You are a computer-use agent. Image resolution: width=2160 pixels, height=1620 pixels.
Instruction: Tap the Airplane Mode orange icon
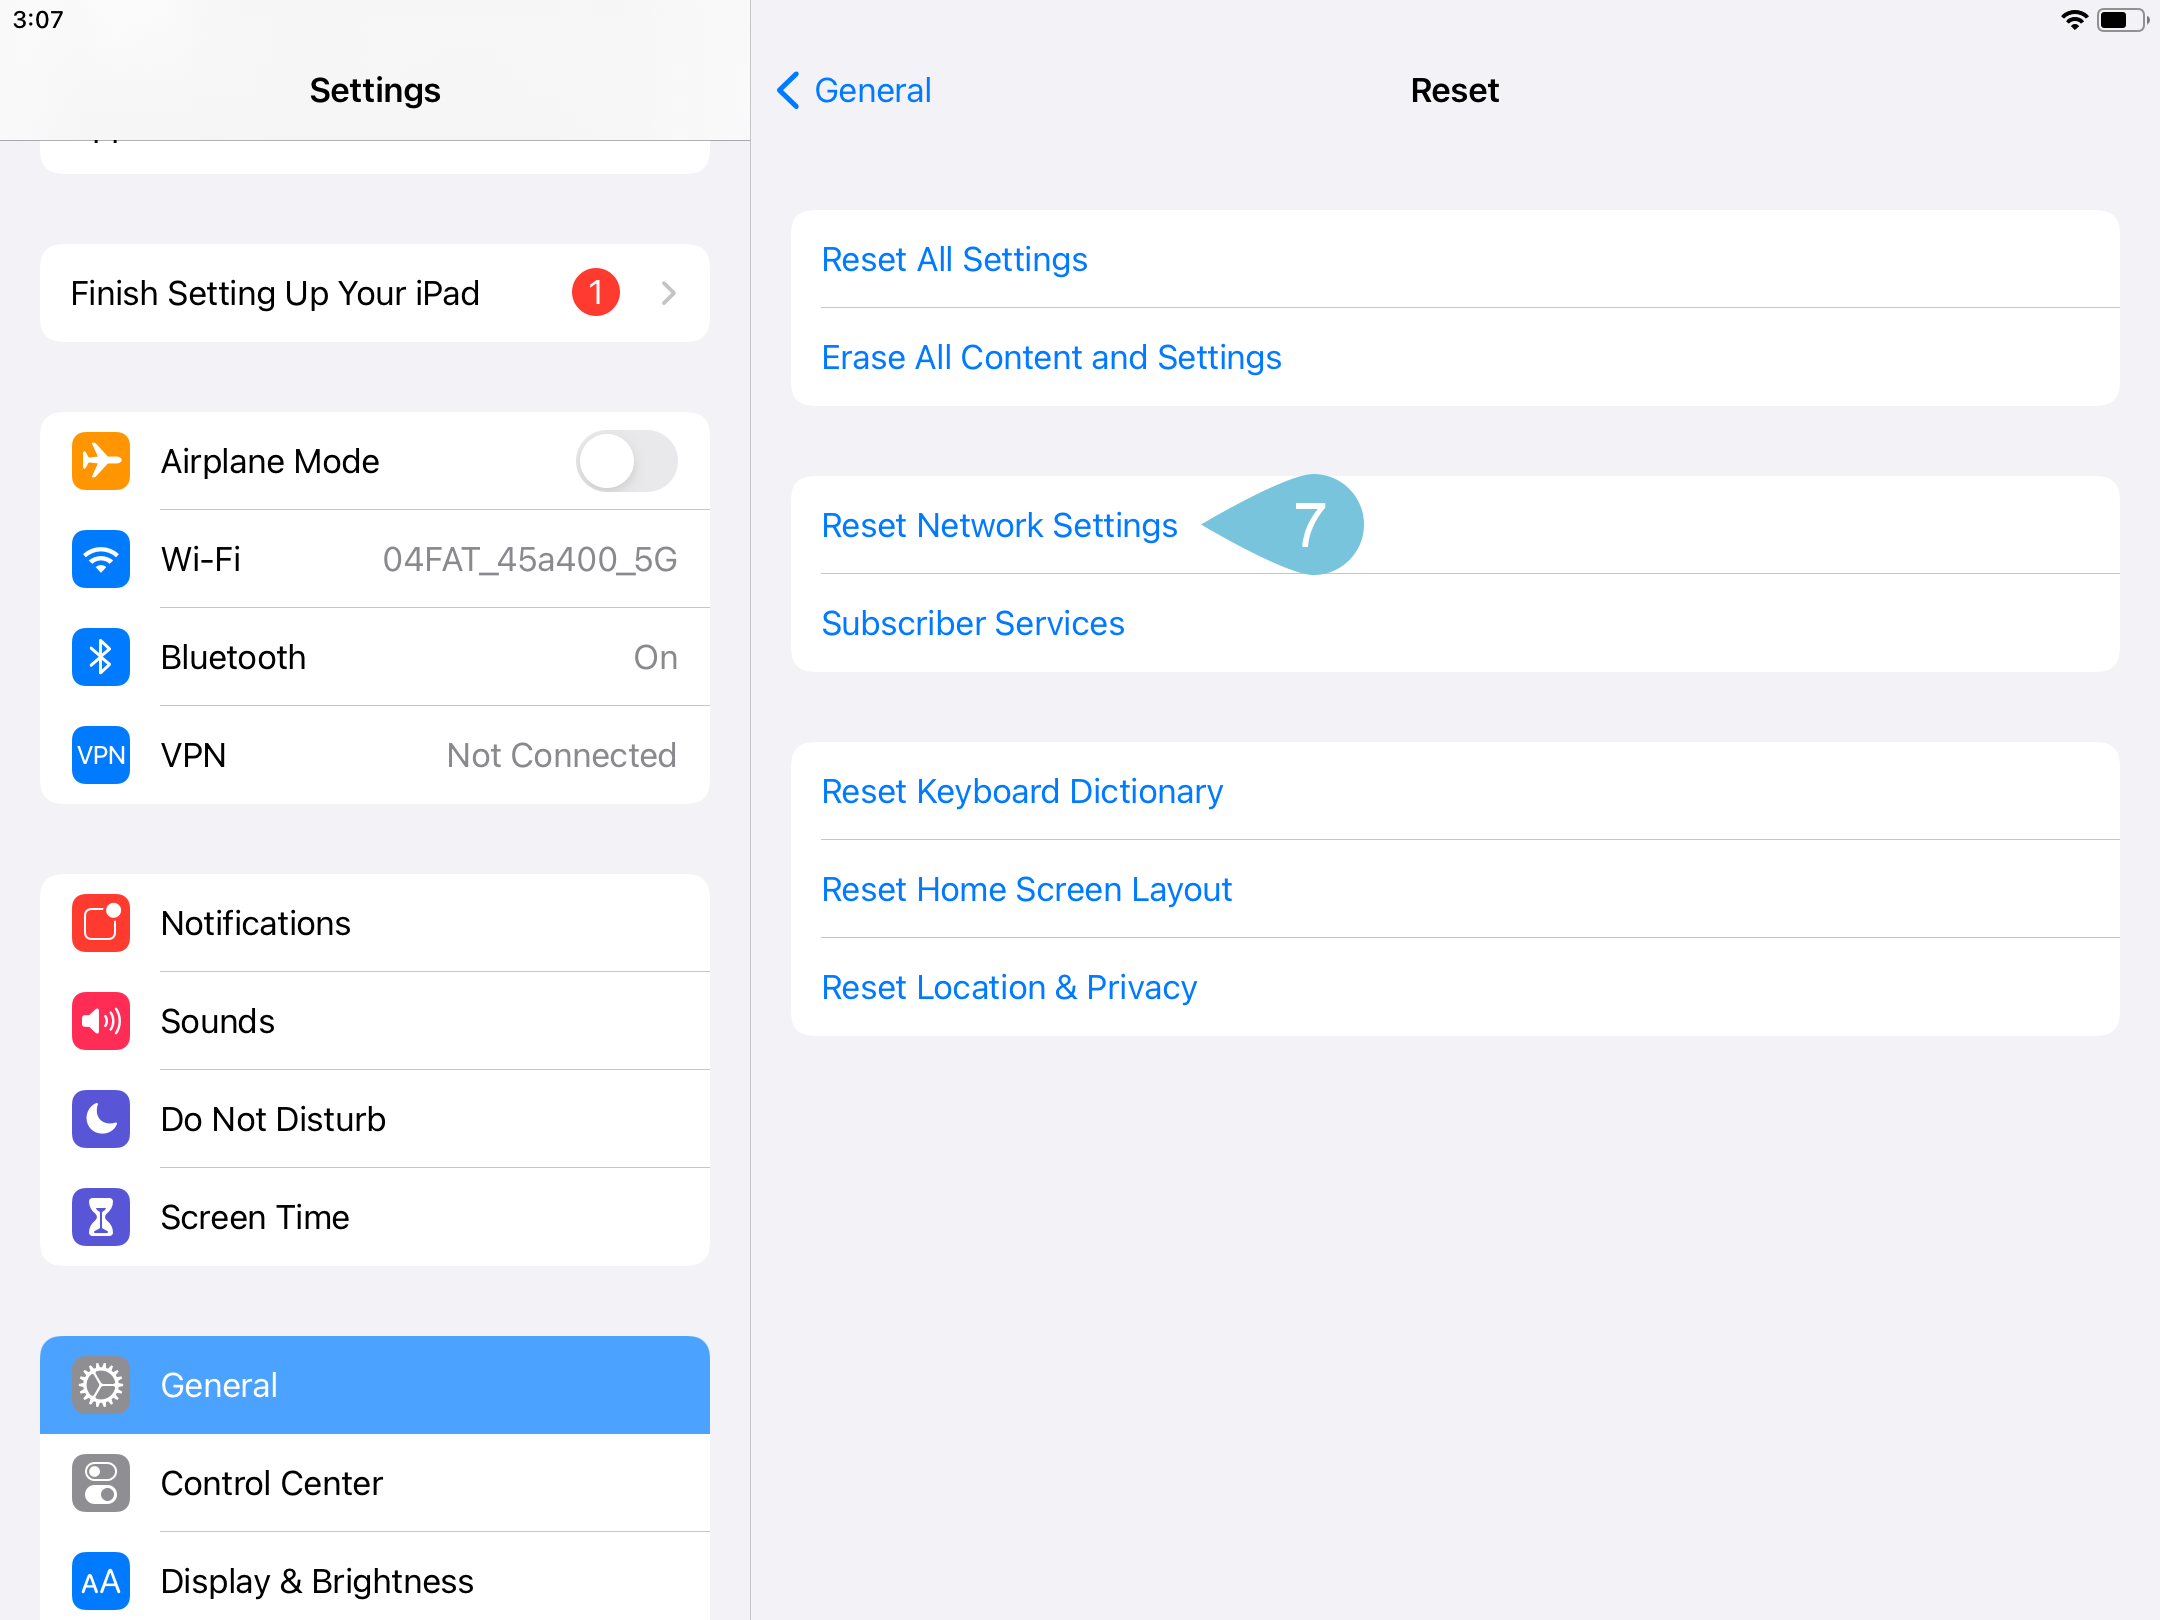tap(101, 461)
